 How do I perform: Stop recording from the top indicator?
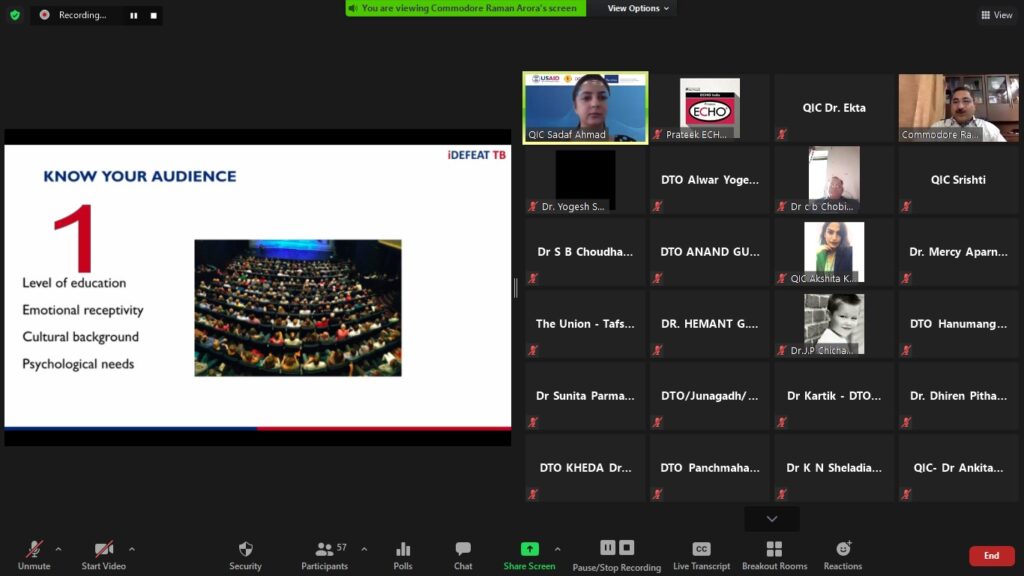point(153,16)
